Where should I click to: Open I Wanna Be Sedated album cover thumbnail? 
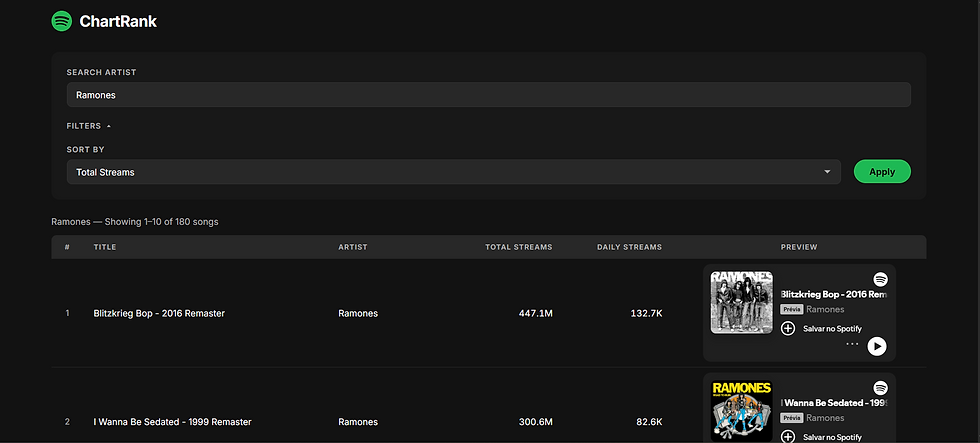point(741,411)
